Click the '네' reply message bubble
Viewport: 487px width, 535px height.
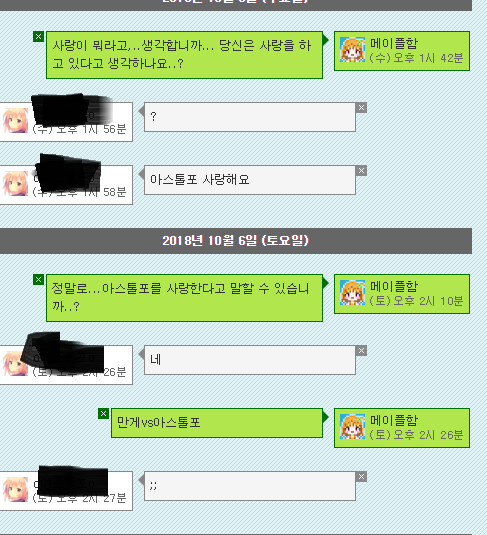tap(250, 360)
